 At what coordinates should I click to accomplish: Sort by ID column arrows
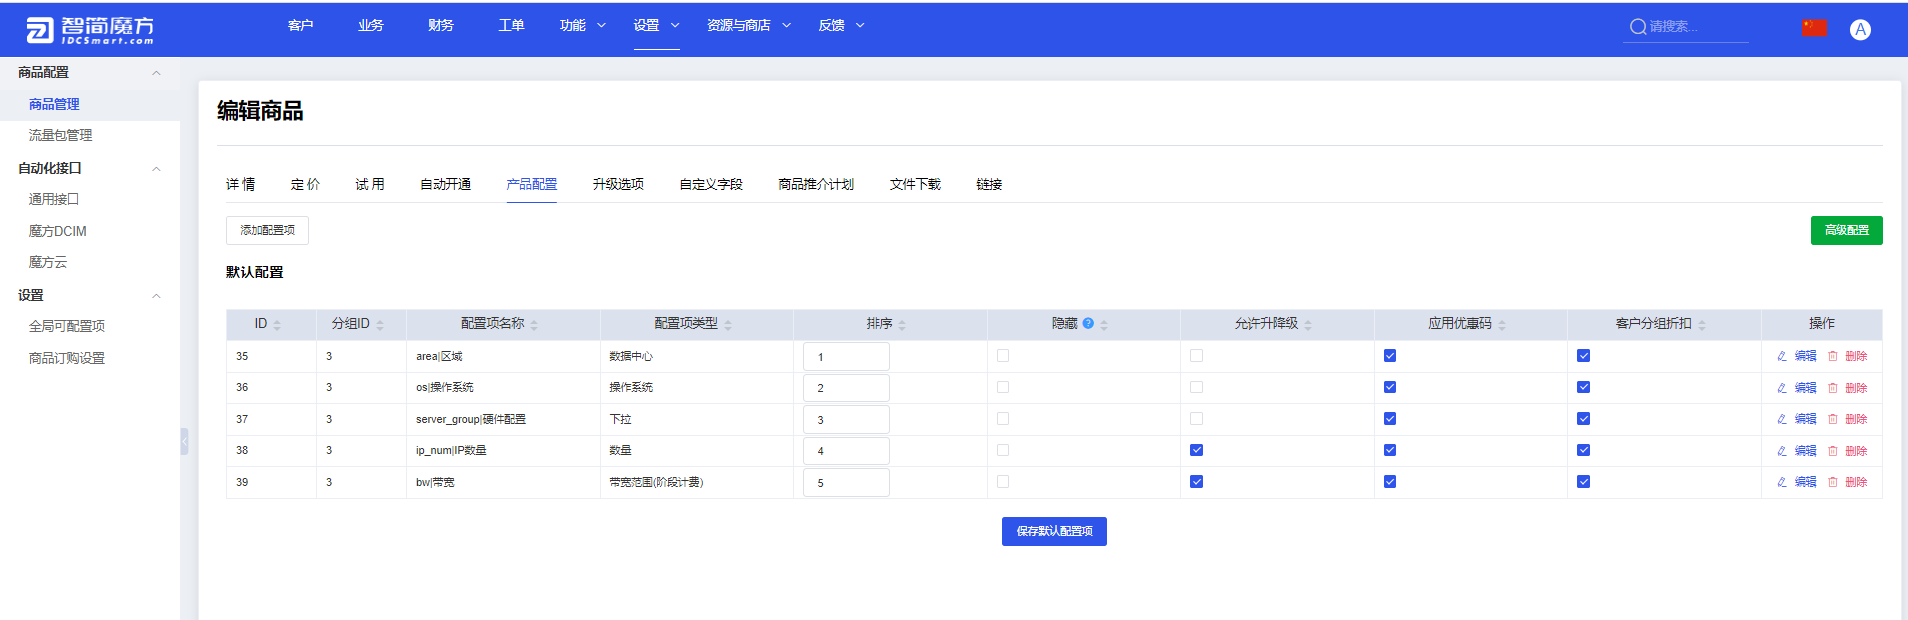(x=277, y=325)
